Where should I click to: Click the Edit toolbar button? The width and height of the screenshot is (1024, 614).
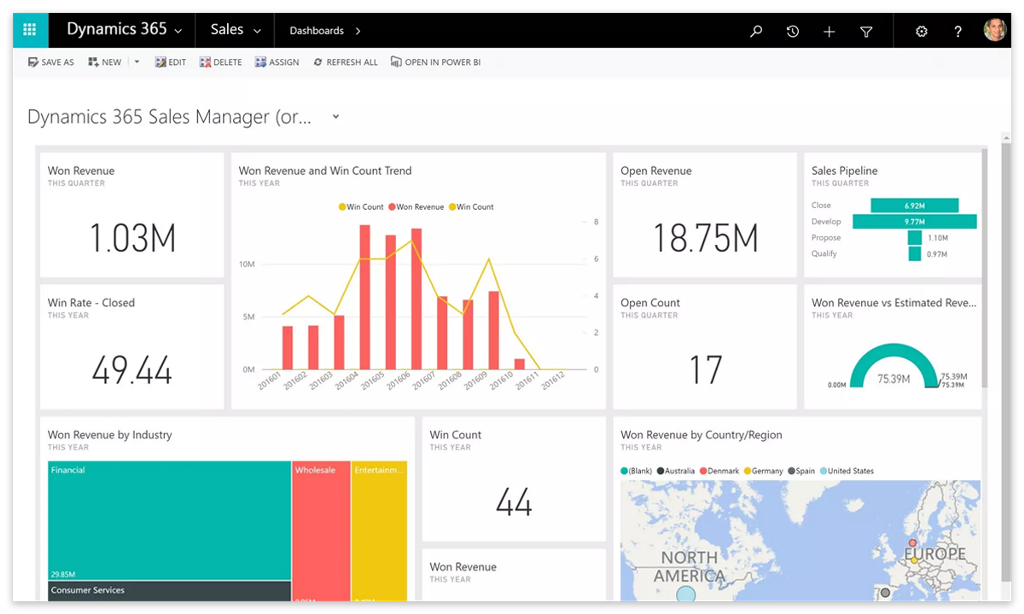[x=170, y=62]
